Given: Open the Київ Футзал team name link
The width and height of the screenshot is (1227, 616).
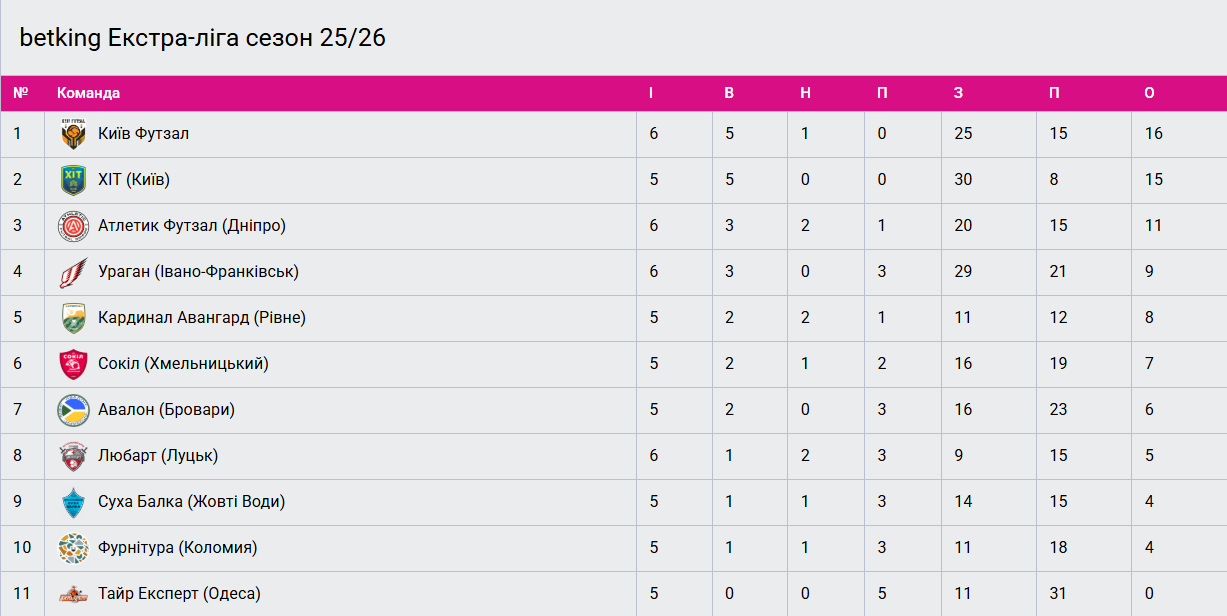Looking at the screenshot, I should (x=143, y=134).
